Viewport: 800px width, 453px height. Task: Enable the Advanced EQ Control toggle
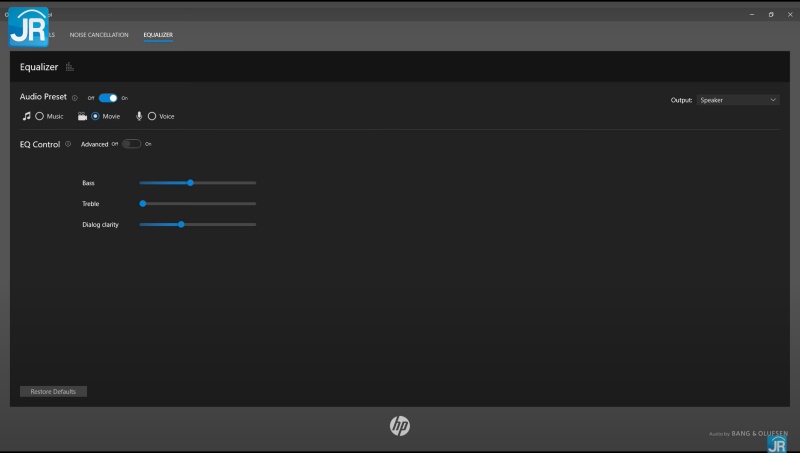click(x=131, y=144)
